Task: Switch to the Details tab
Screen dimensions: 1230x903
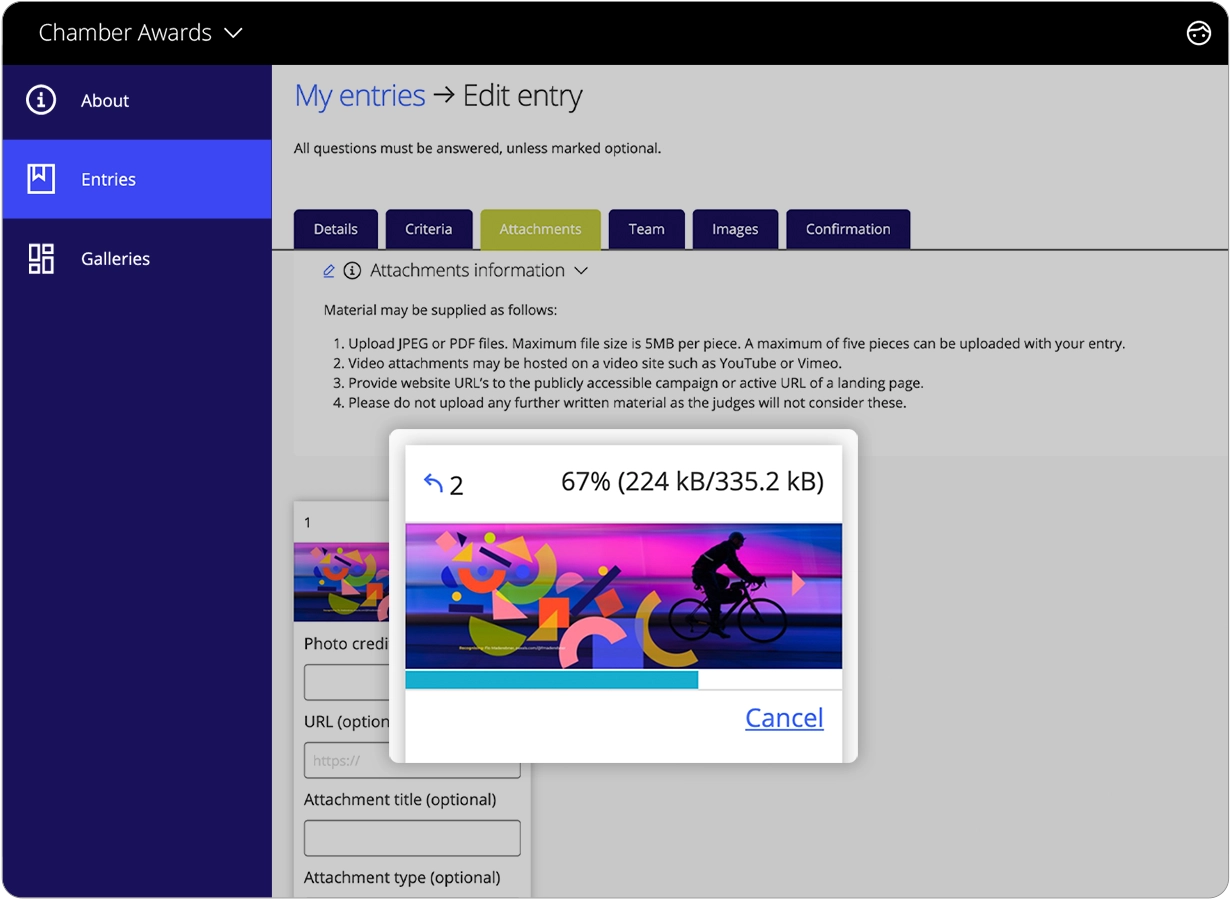Action: 335,229
